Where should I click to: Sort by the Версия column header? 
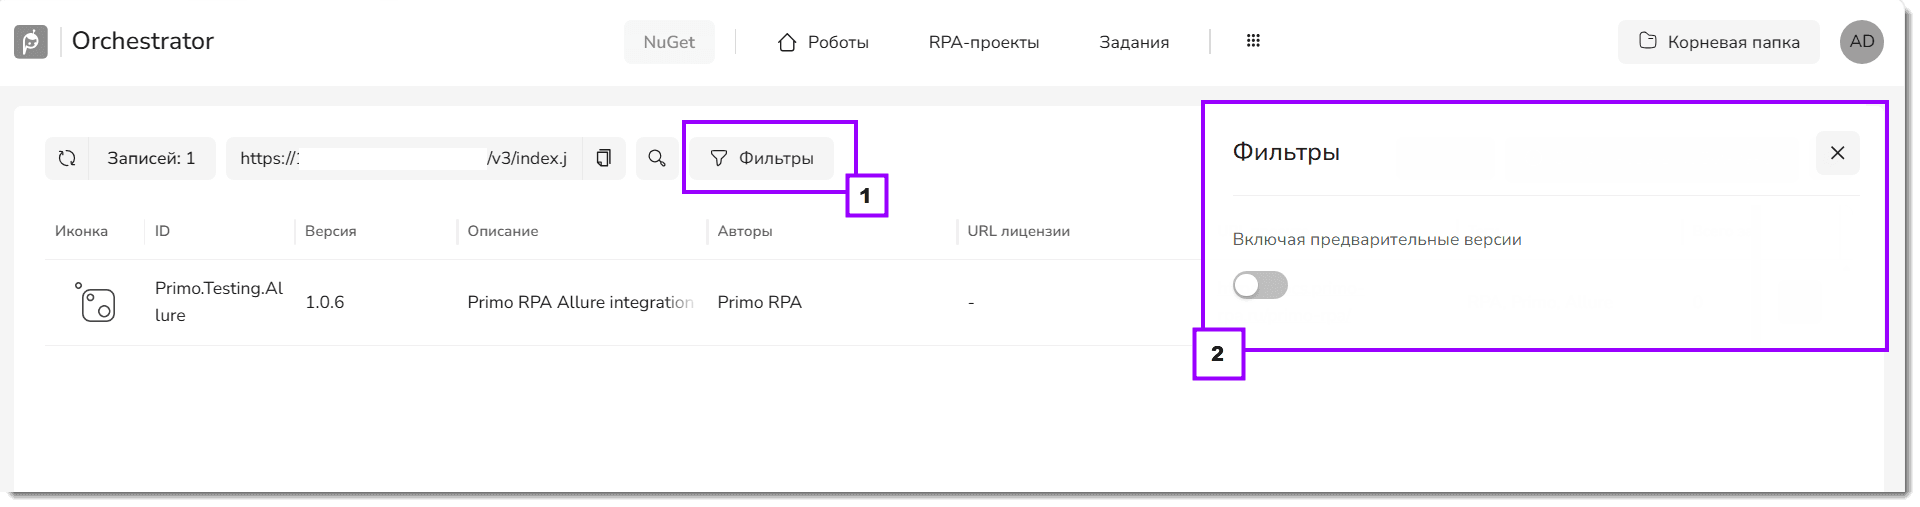coord(331,231)
